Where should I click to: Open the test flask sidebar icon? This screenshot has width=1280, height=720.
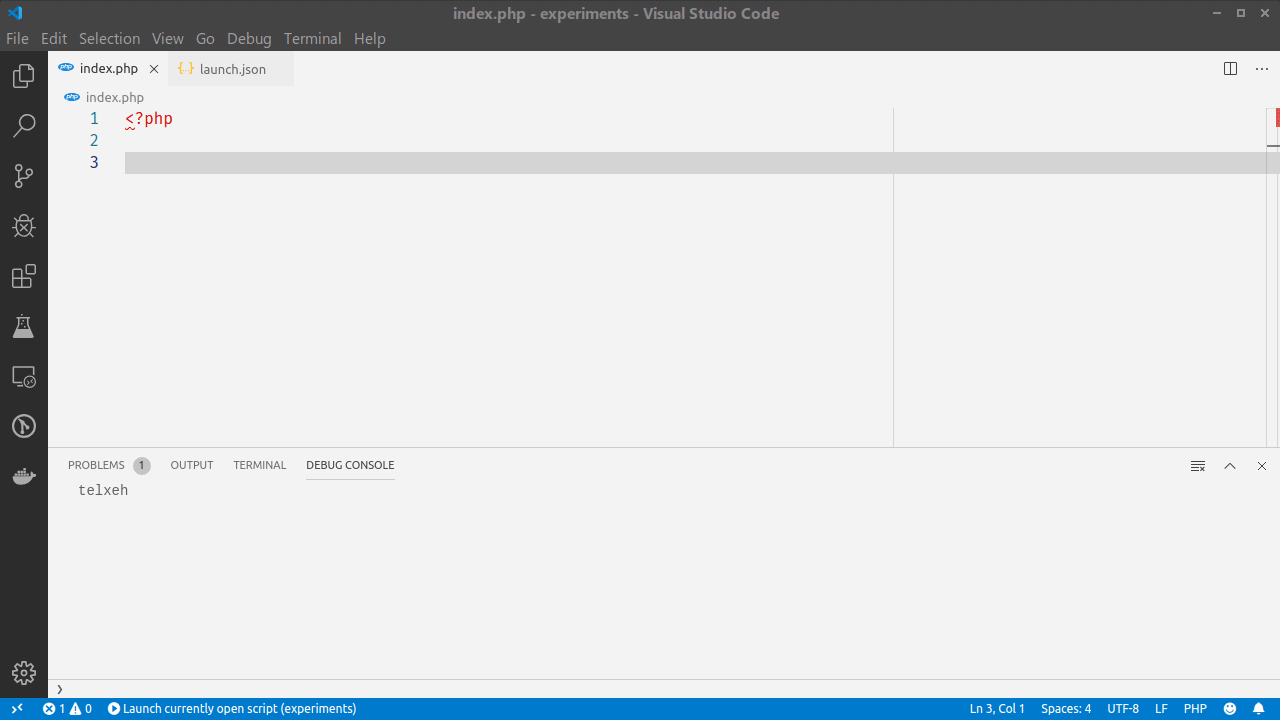tap(23, 326)
